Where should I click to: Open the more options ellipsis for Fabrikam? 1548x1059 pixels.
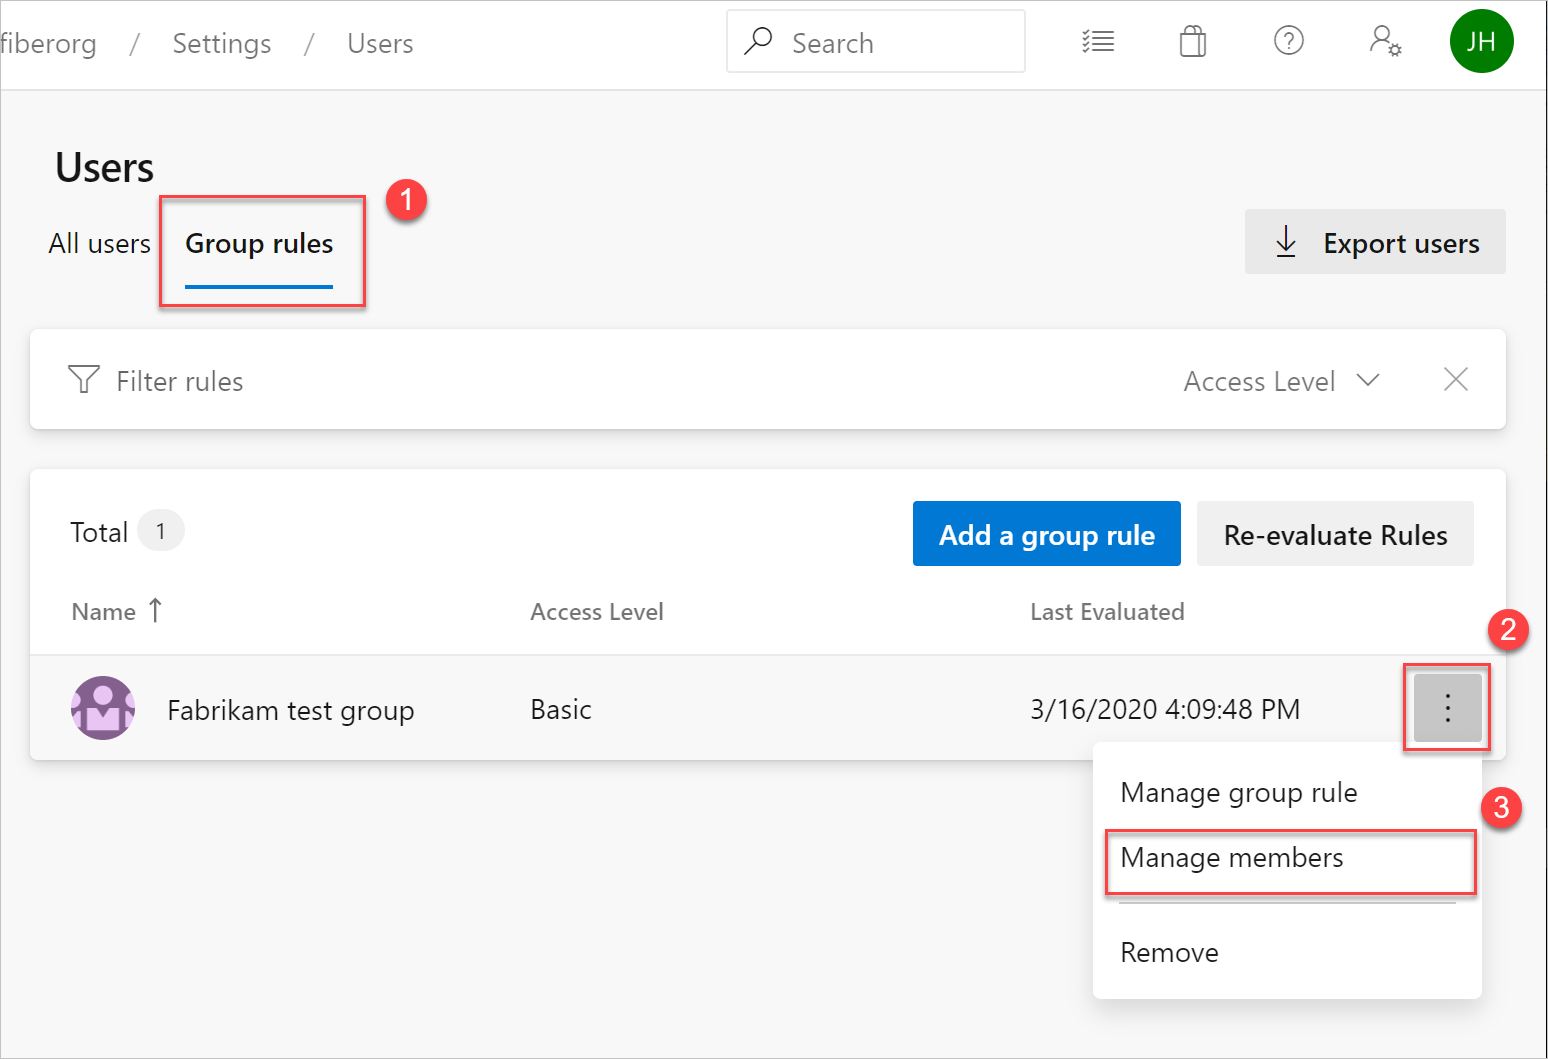tap(1447, 708)
